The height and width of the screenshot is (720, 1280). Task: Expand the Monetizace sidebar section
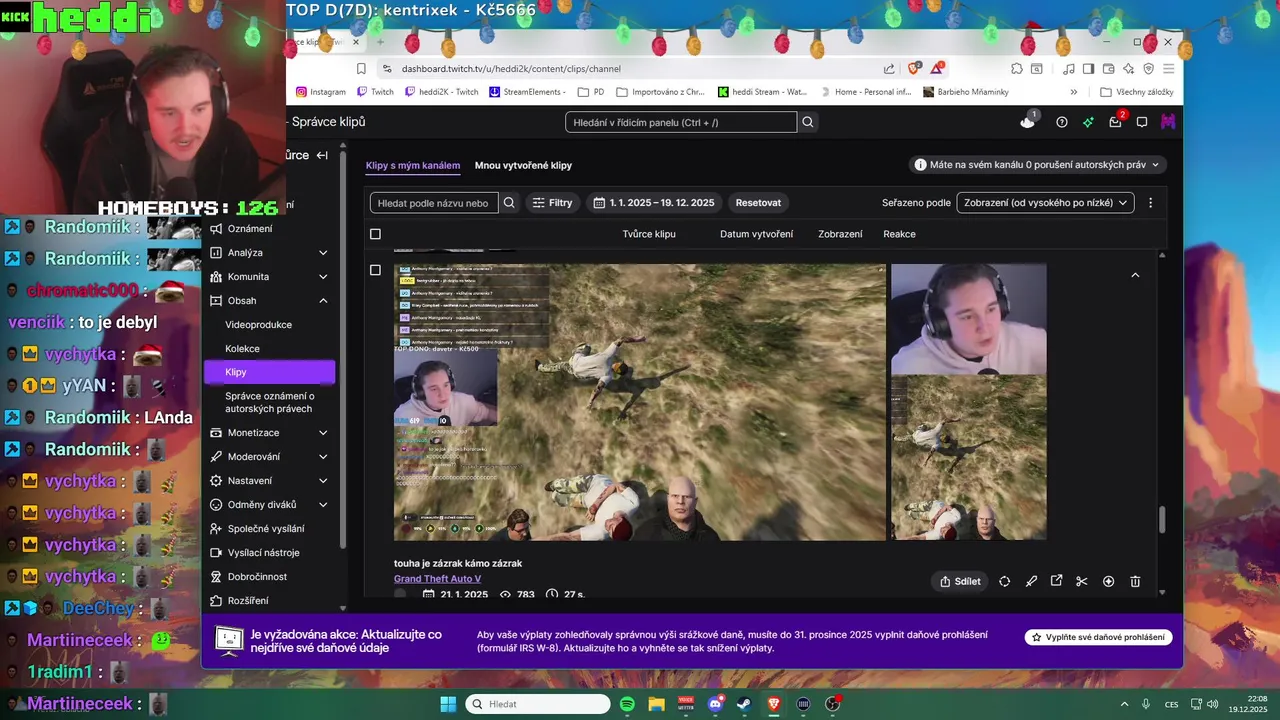323,433
